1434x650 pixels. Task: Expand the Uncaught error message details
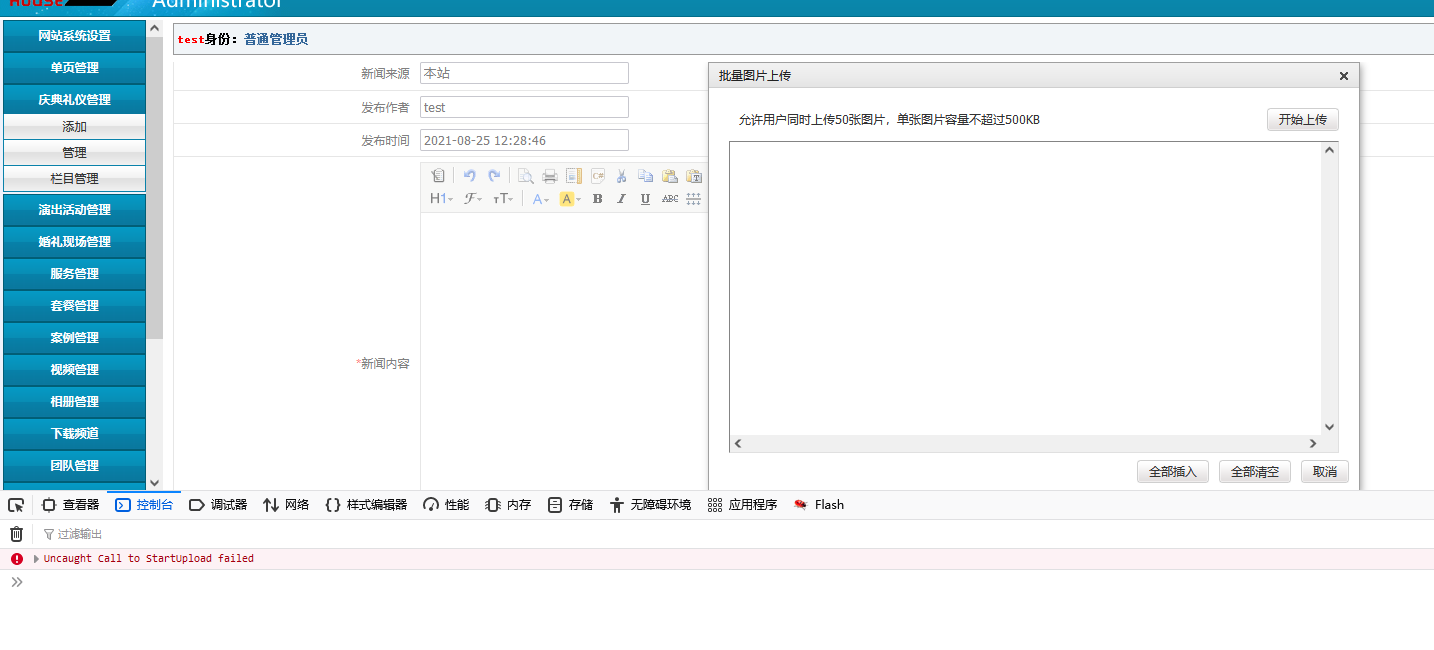click(x=37, y=559)
